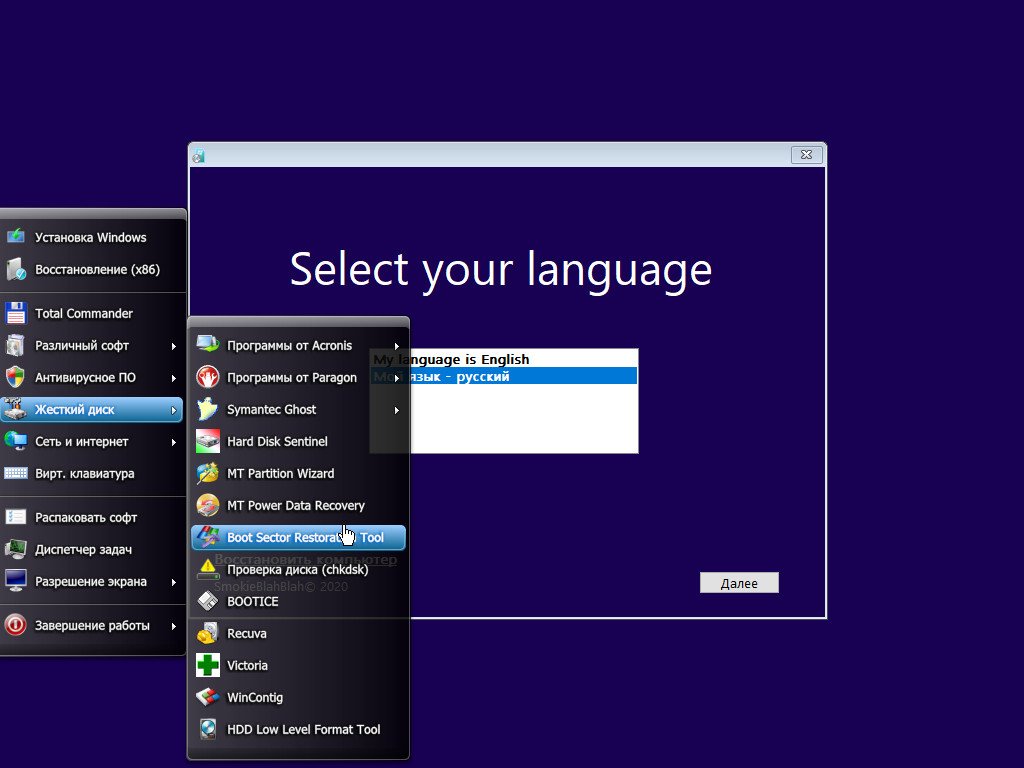Expand the Различный софт submenu arrow
This screenshot has height=768, width=1024.
point(174,346)
